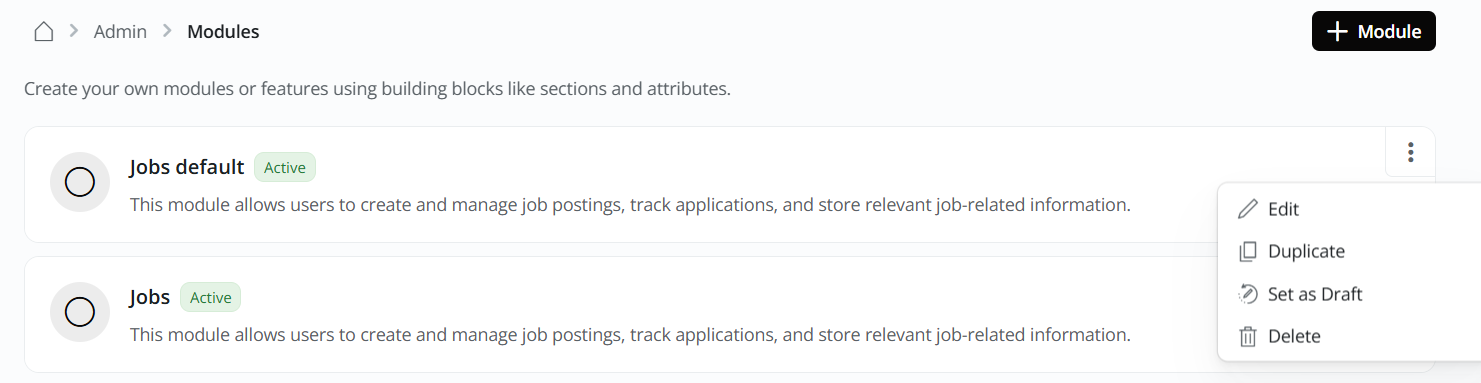Click the chevron after the home icon
This screenshot has height=383, width=1481.
[x=74, y=32]
